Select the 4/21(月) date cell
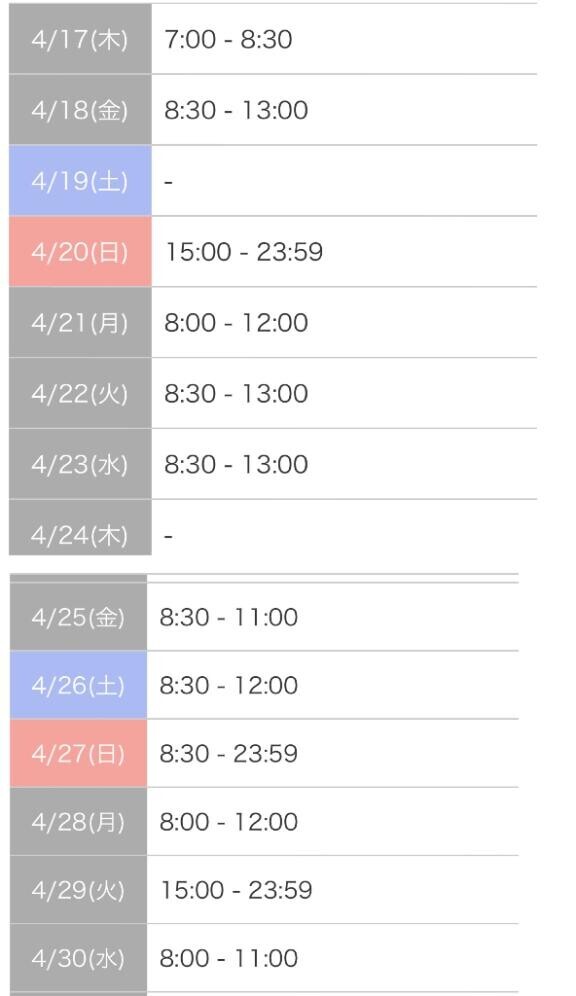This screenshot has height=996, width=576. (x=80, y=323)
